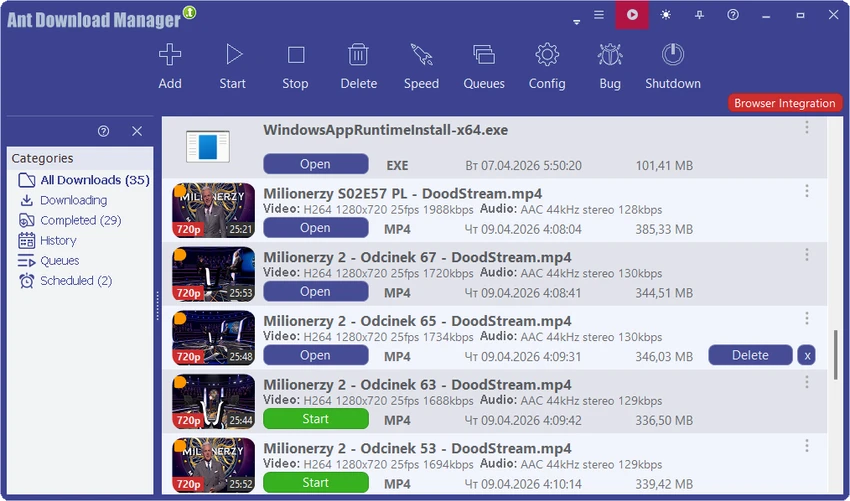850x501 pixels.
Task: Open WindowsAppRuntimeInstall-x64.exe with Open button
Action: tap(315, 164)
